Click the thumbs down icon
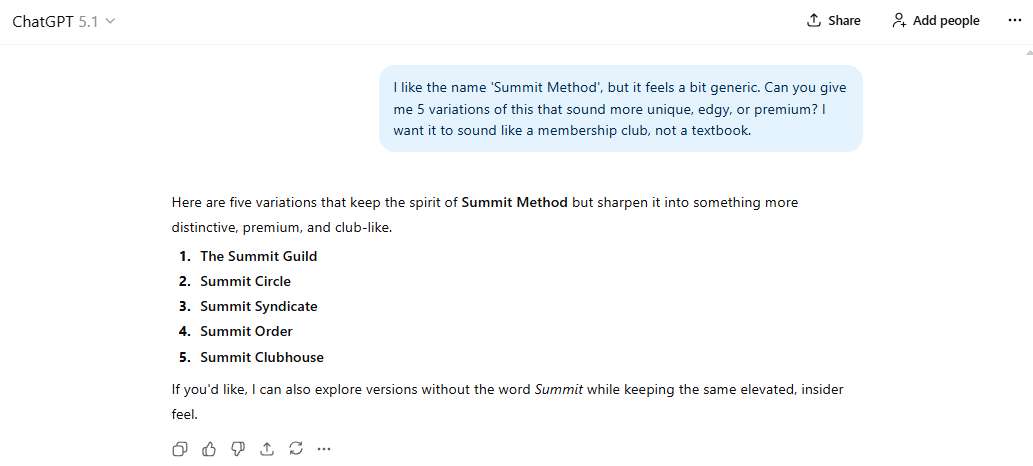The image size is (1033, 466). coord(238,449)
